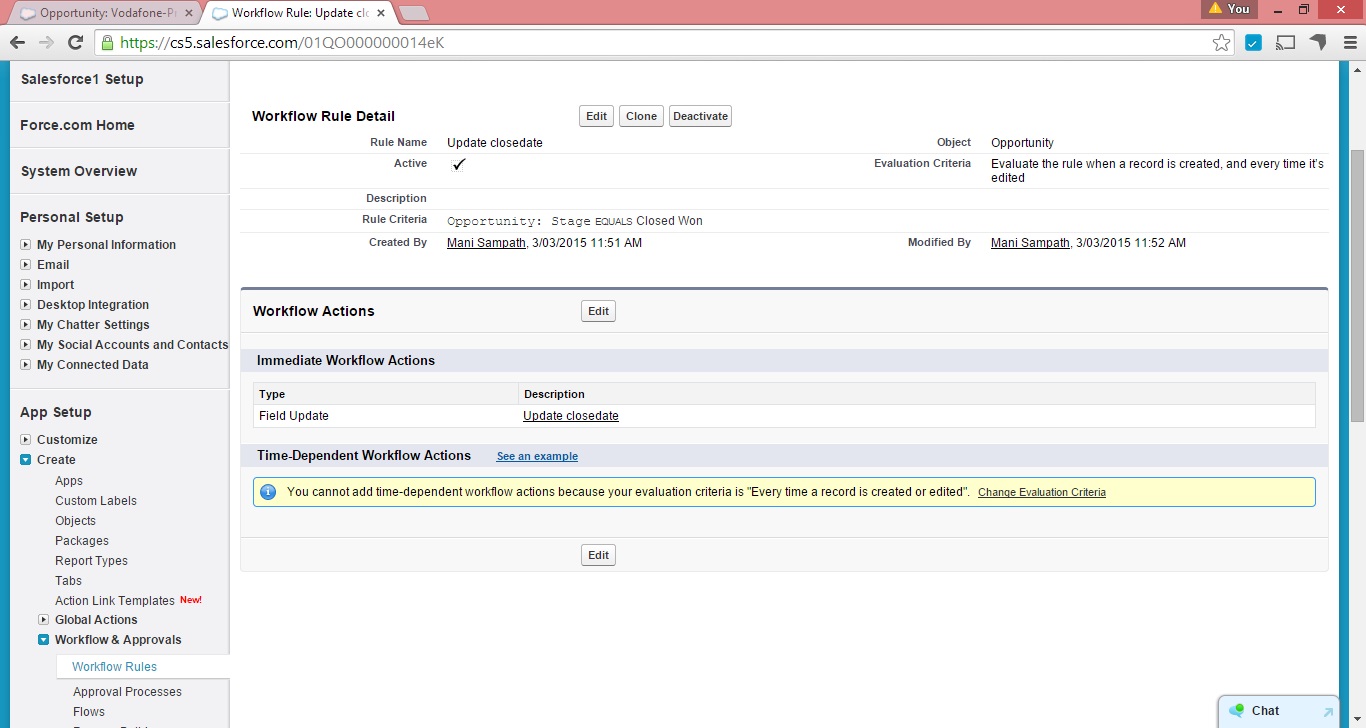Open the Change Evaluation Criteria link
The width and height of the screenshot is (1366, 728).
pos(1042,492)
